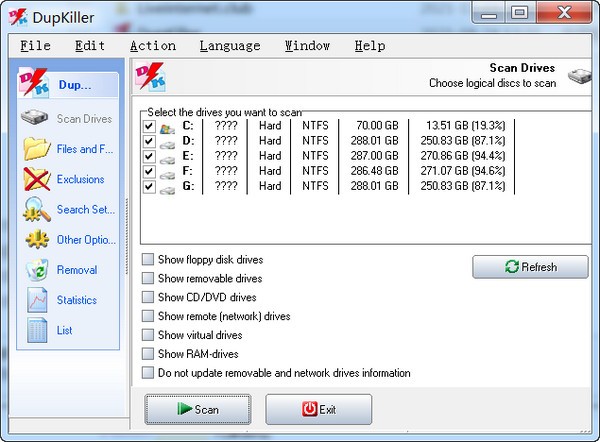The width and height of the screenshot is (600, 442).
Task: Open the Removal recycle bin icon
Action: click(37, 269)
